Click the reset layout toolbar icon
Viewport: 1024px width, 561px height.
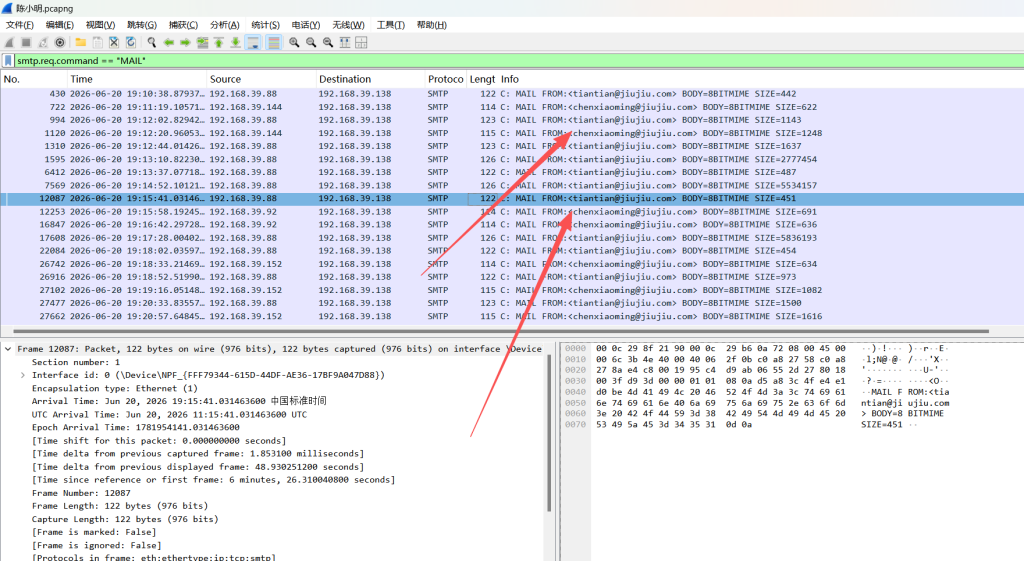[x=361, y=42]
